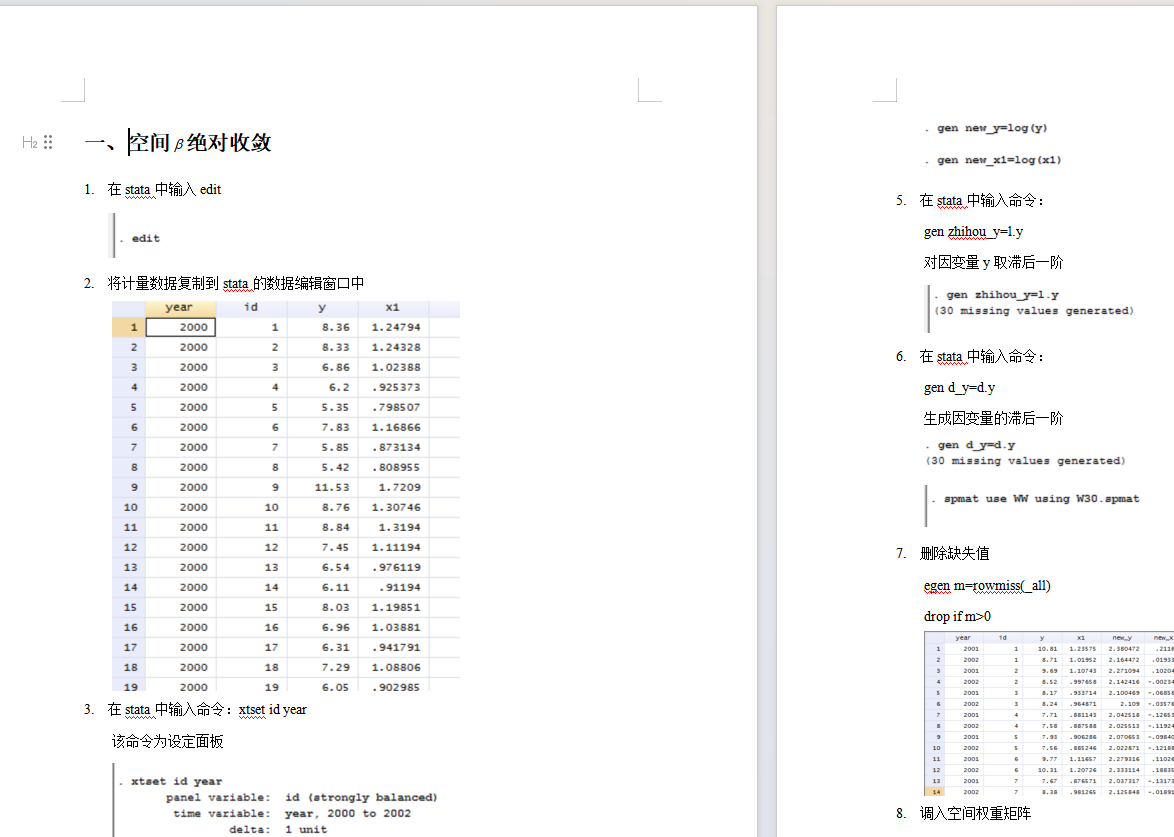This screenshot has width=1174, height=837.
Task: Click the text 对因变量 y 取滞后一阶
Action: [x=993, y=263]
